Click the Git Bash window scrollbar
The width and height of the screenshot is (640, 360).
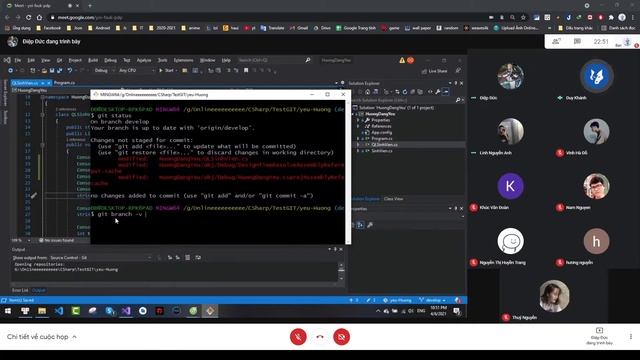pyautogui.click(x=348, y=171)
